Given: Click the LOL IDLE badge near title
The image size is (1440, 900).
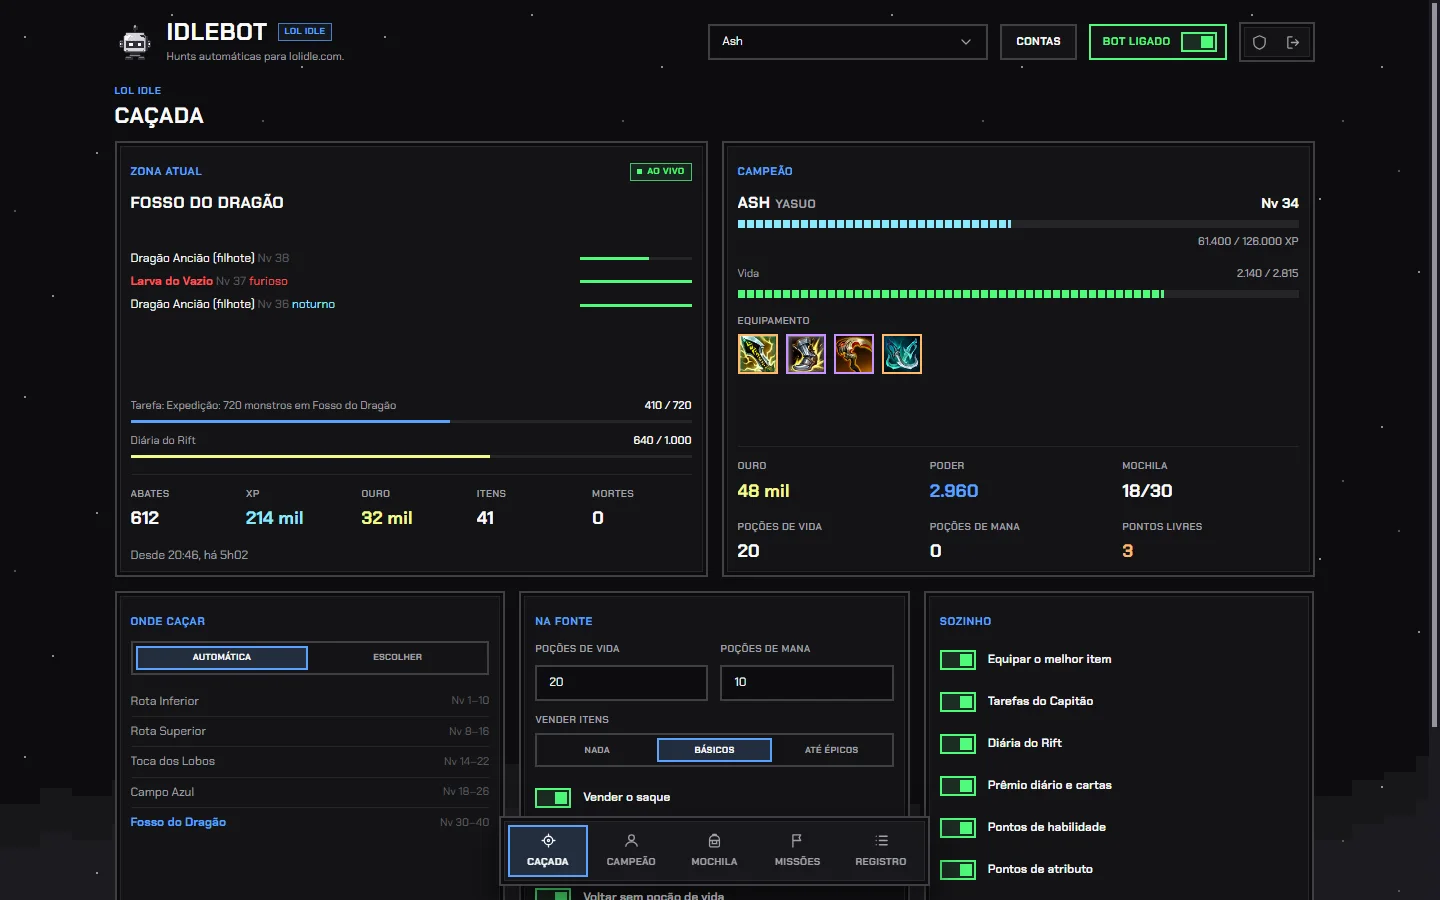Looking at the screenshot, I should [x=305, y=32].
